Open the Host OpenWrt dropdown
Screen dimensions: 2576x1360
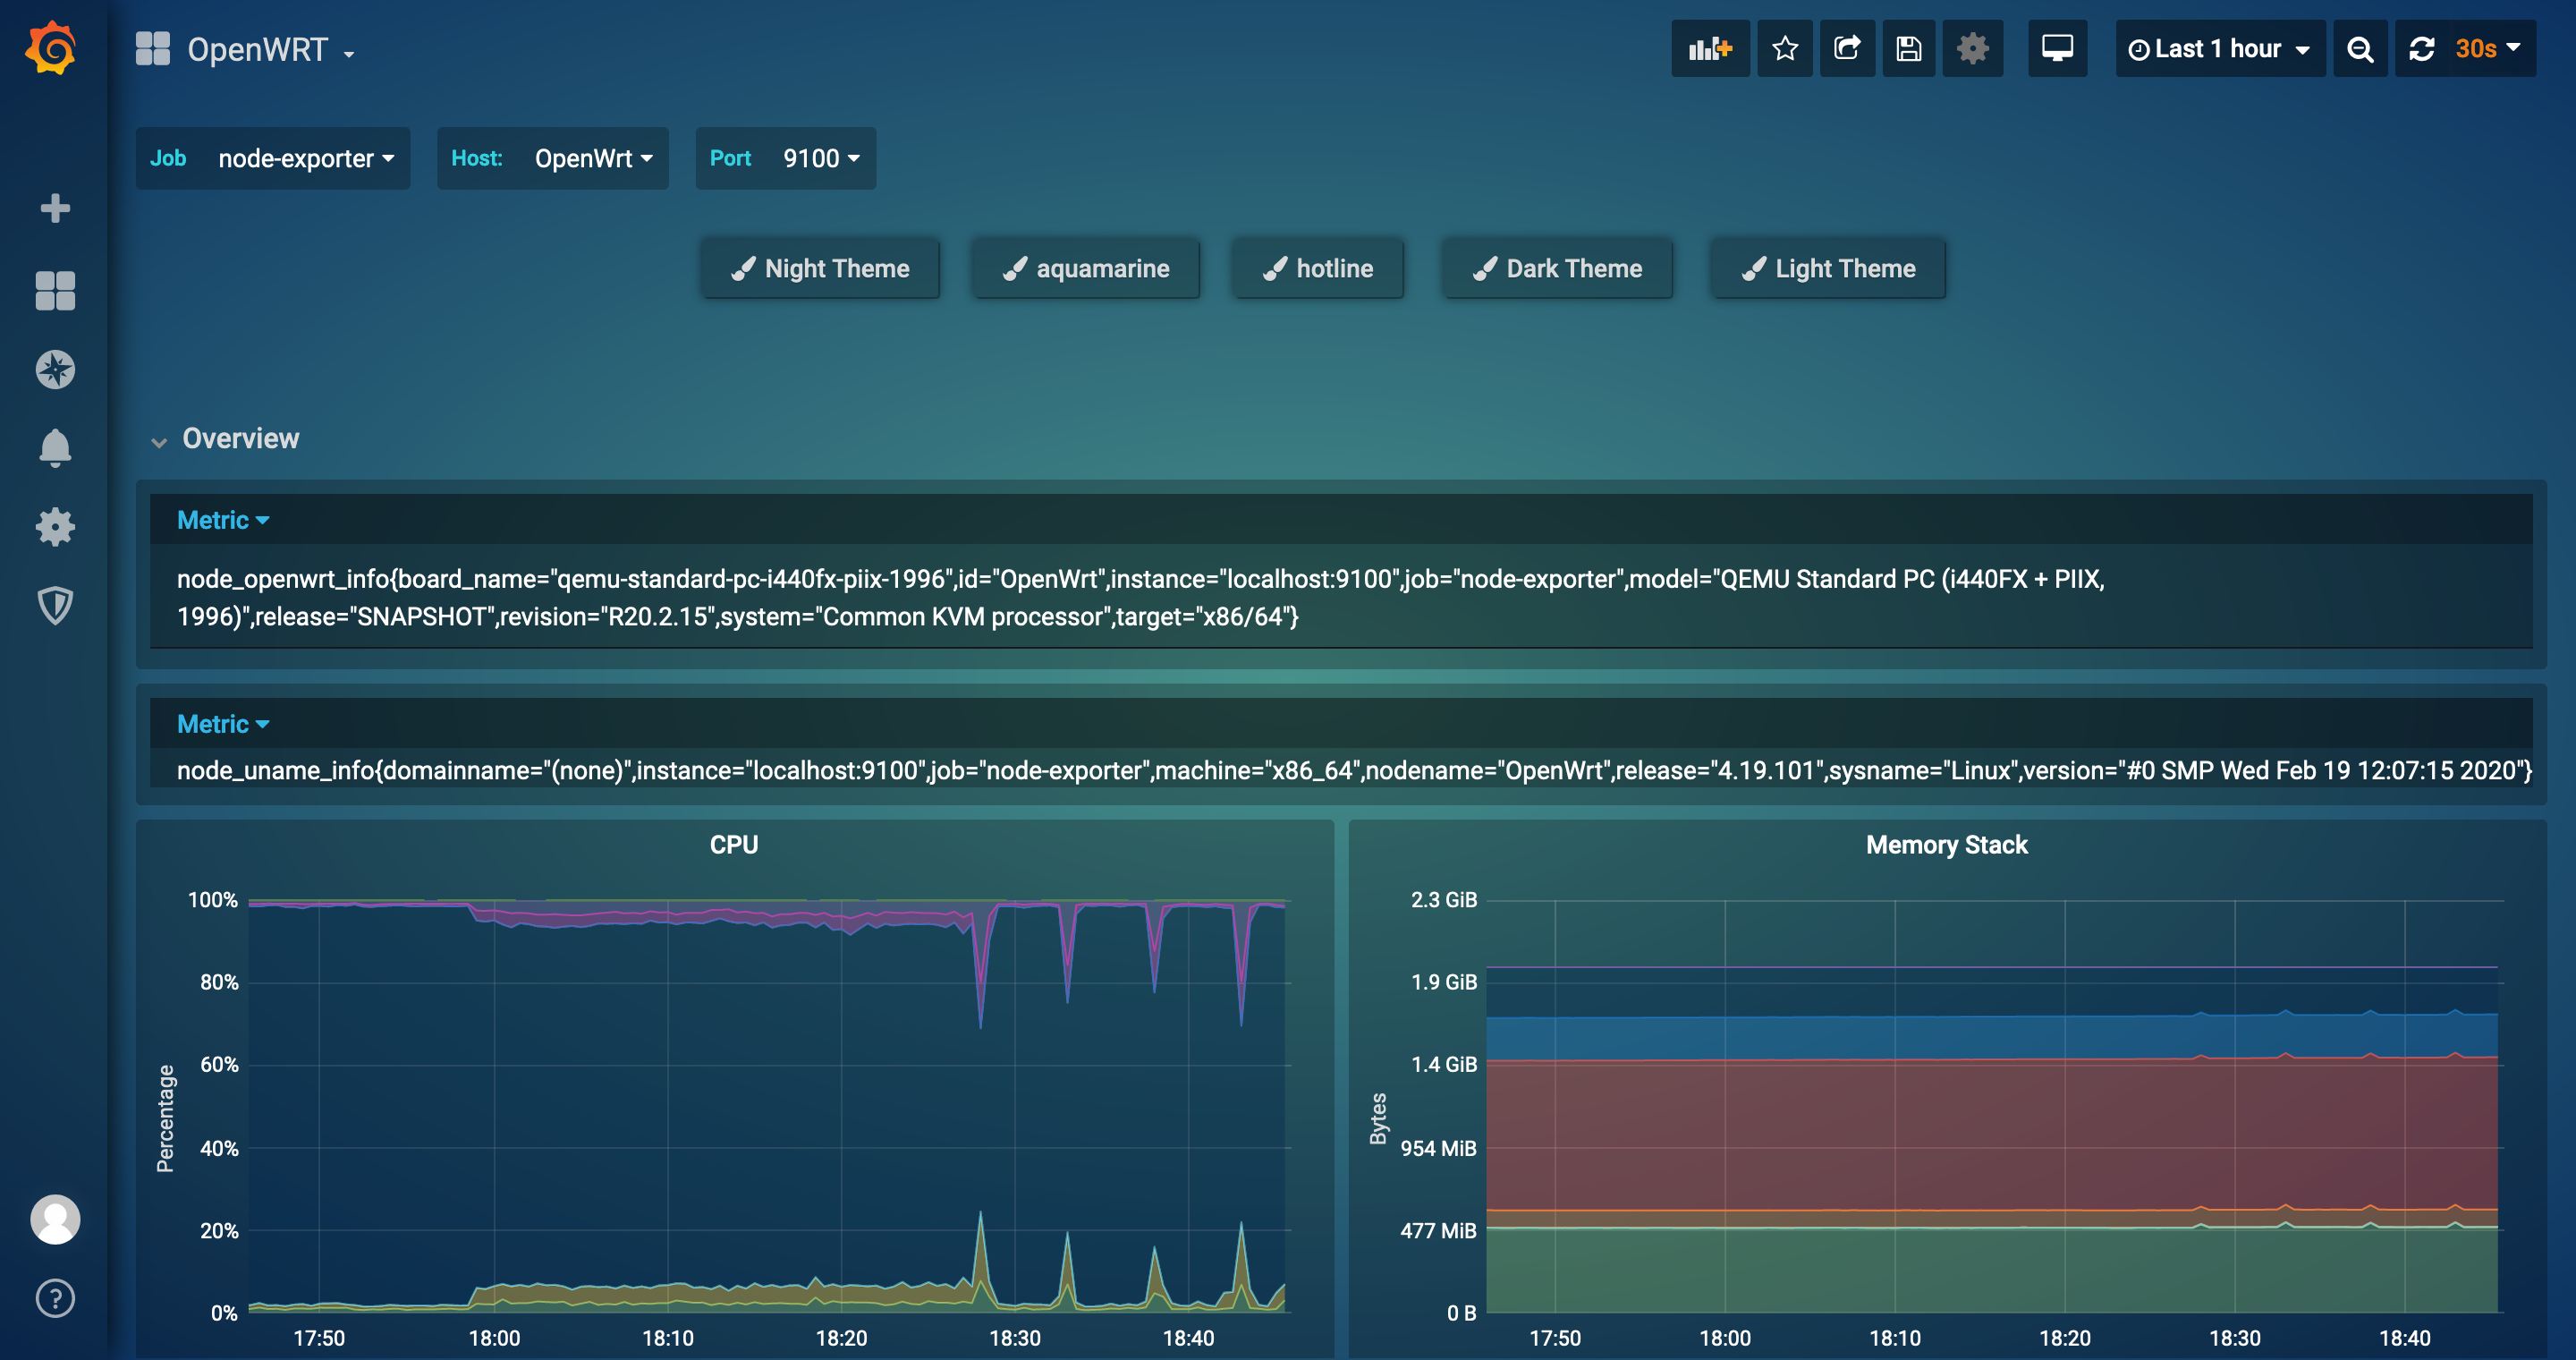pos(593,158)
